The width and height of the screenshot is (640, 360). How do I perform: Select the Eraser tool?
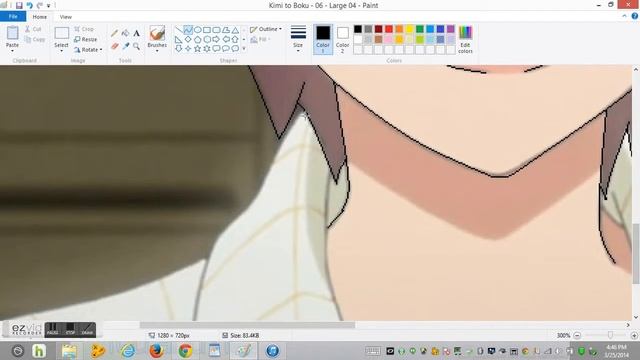[x=115, y=46]
